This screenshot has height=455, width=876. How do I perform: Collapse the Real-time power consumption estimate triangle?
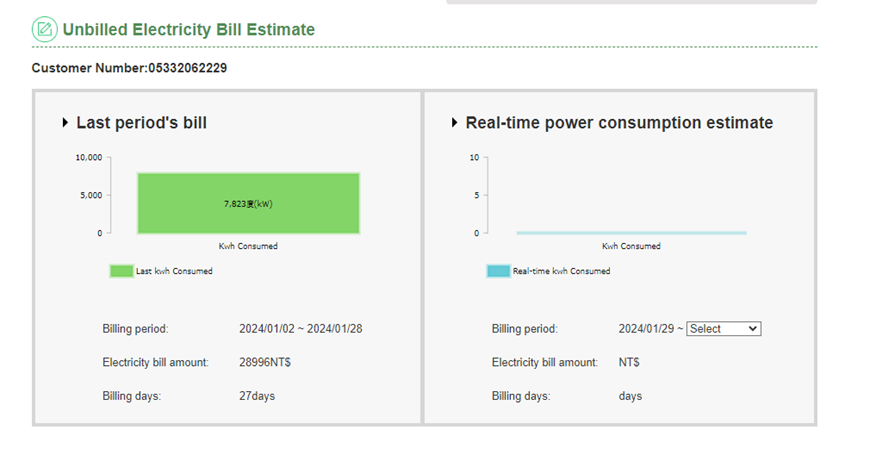(x=454, y=123)
